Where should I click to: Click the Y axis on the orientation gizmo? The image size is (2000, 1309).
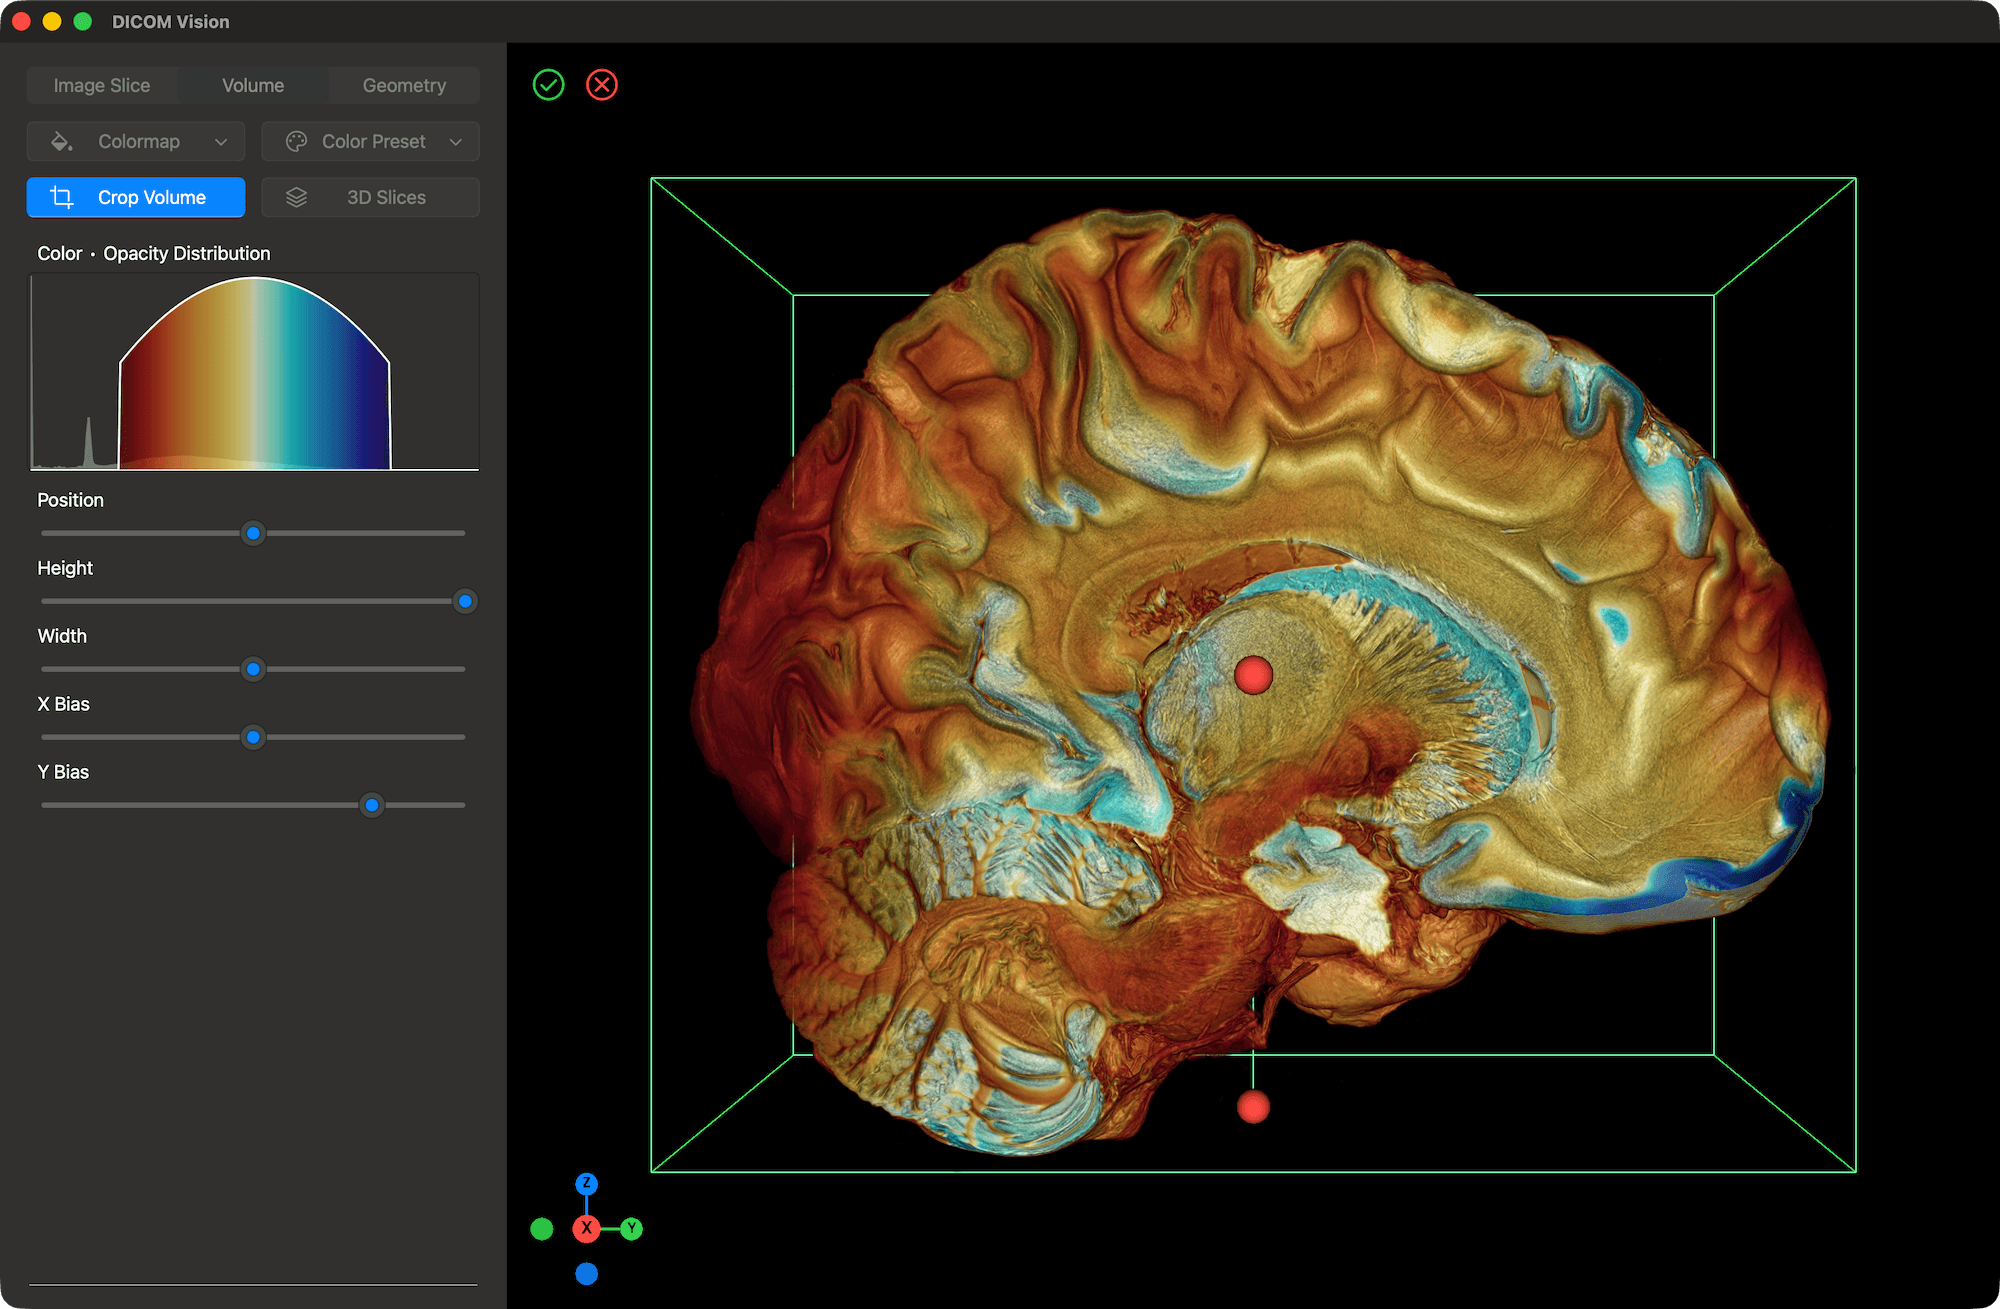632,1229
